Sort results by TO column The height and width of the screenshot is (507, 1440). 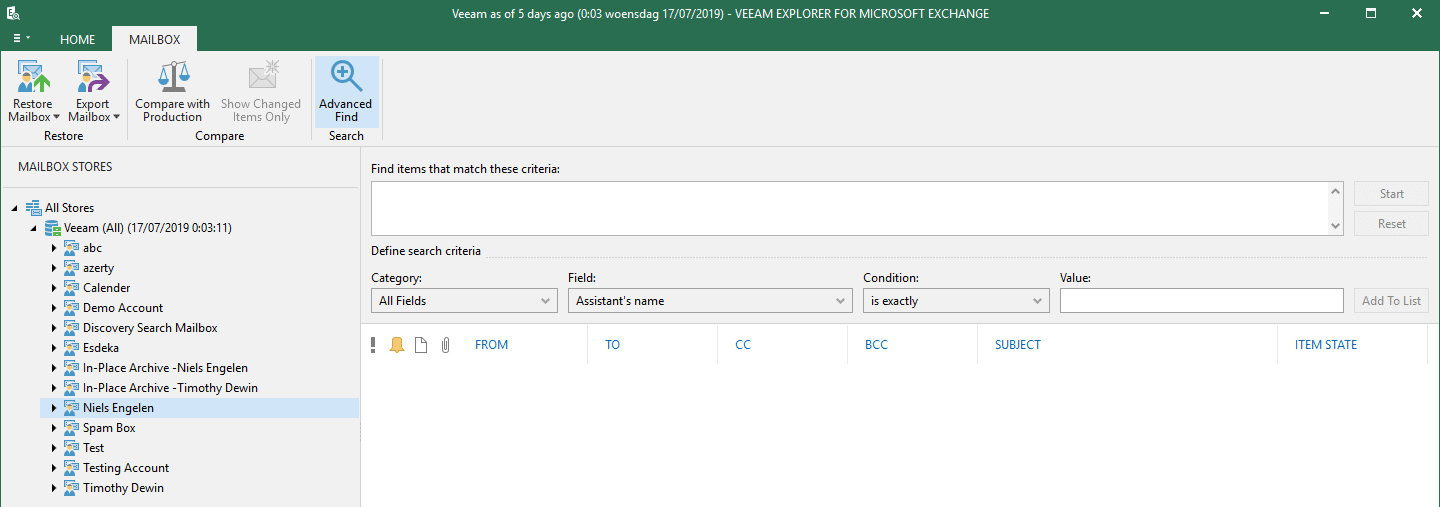click(x=612, y=345)
